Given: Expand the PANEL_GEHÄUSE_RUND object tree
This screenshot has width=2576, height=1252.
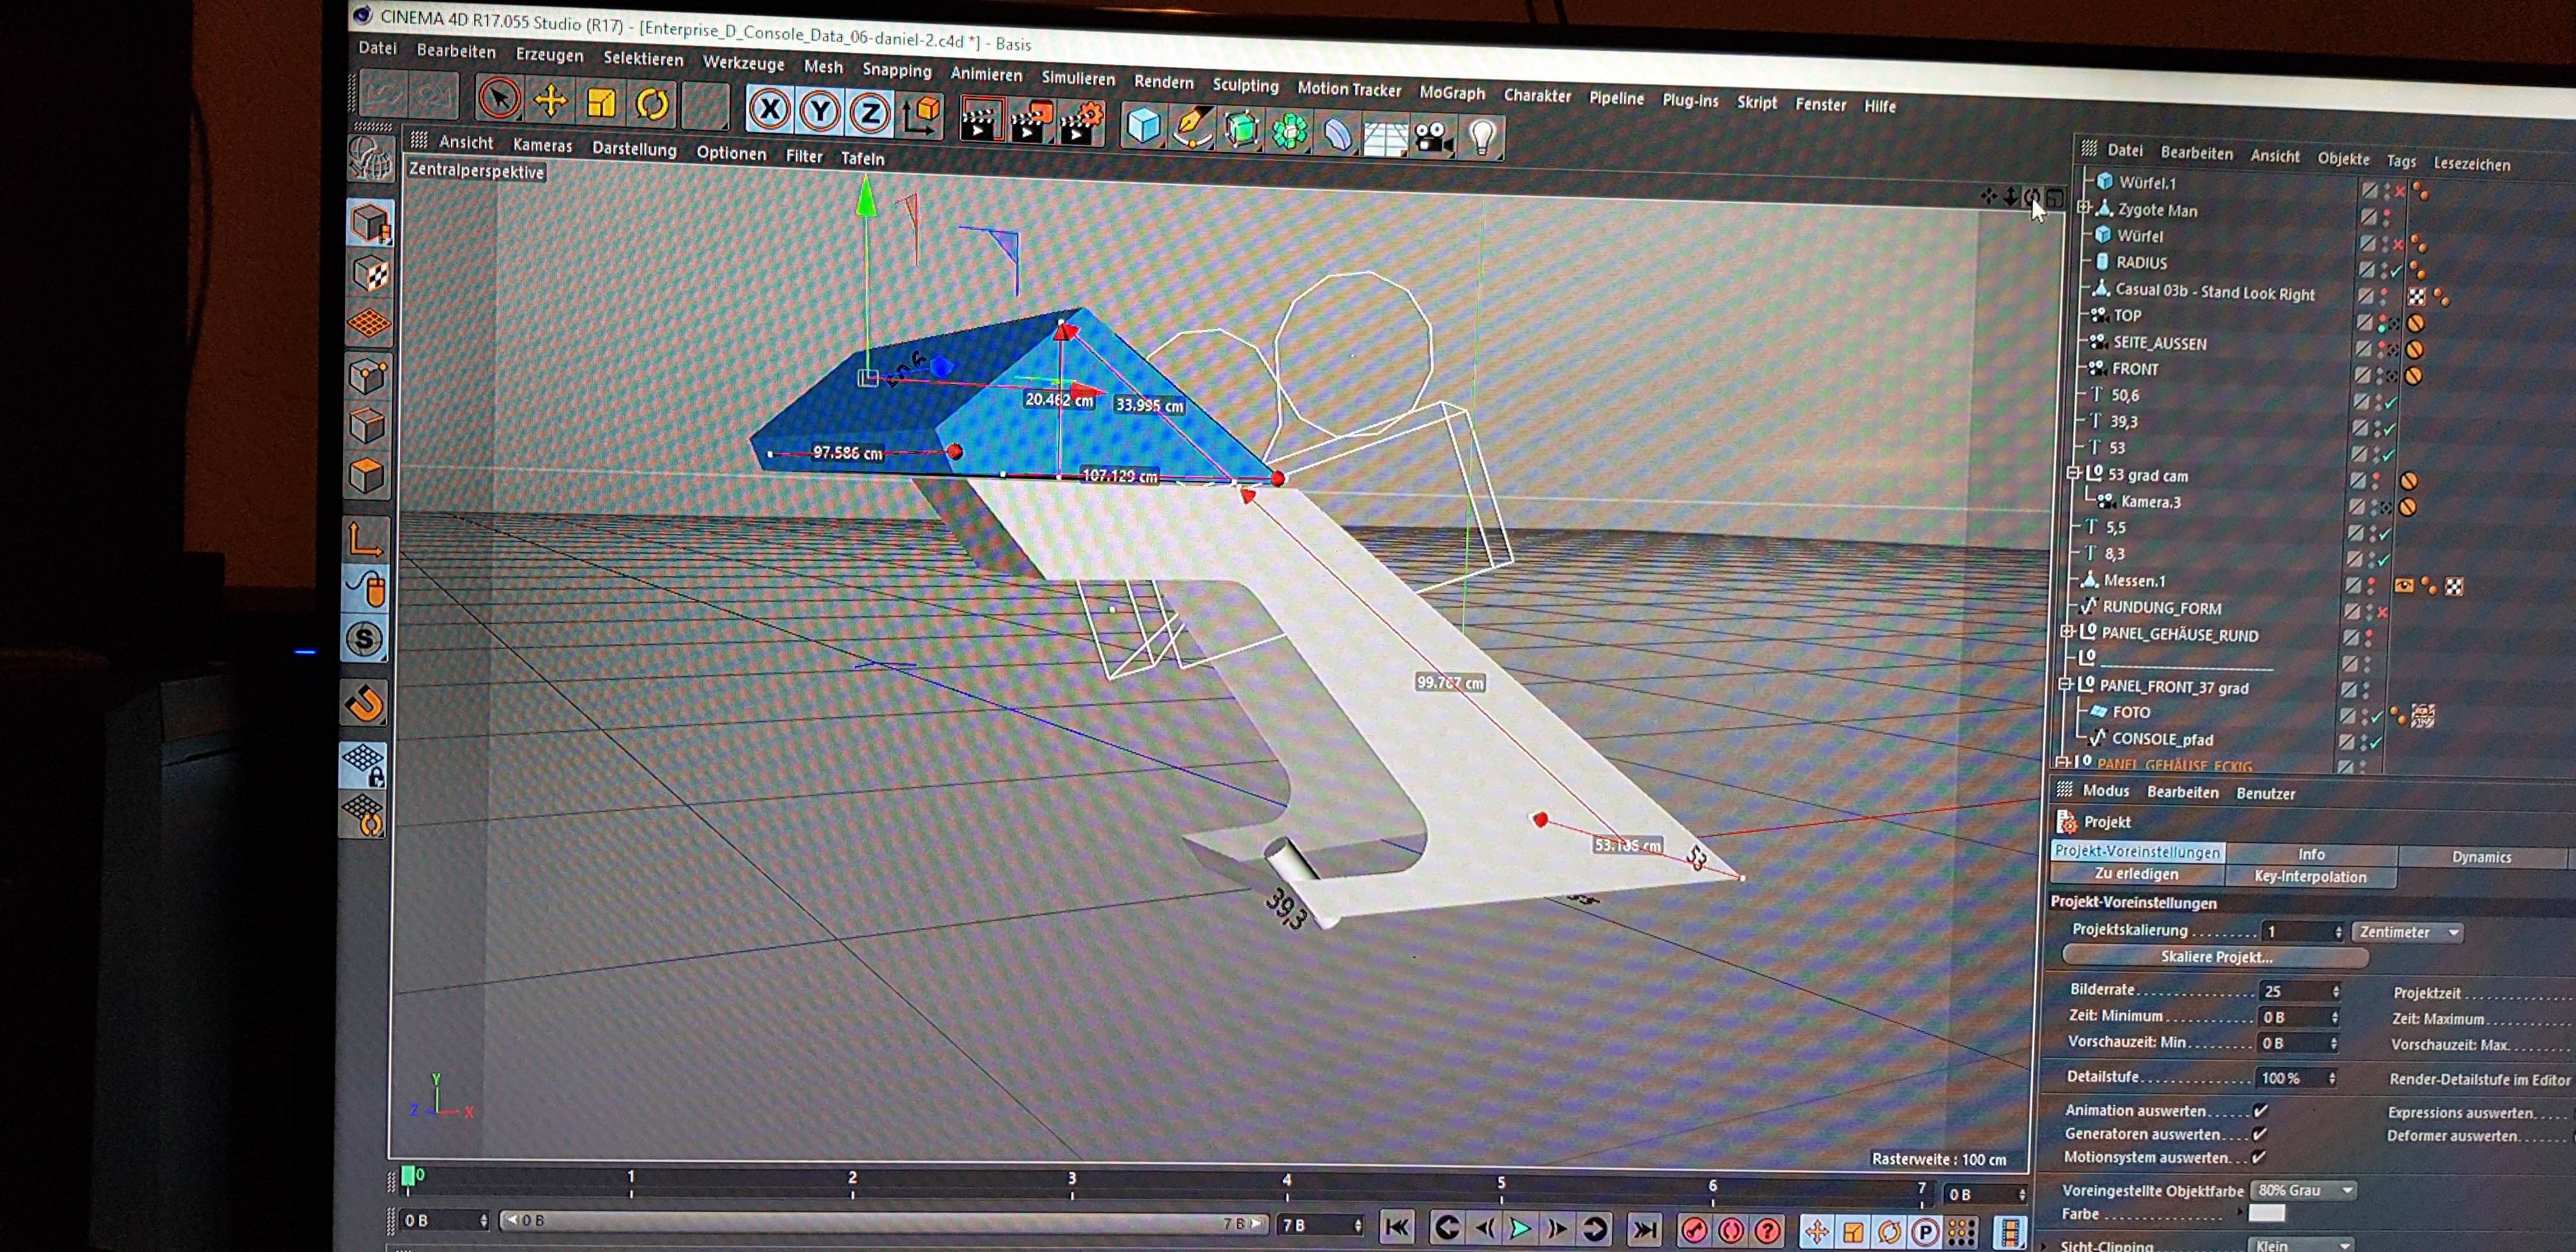Looking at the screenshot, I should (x=2066, y=632).
